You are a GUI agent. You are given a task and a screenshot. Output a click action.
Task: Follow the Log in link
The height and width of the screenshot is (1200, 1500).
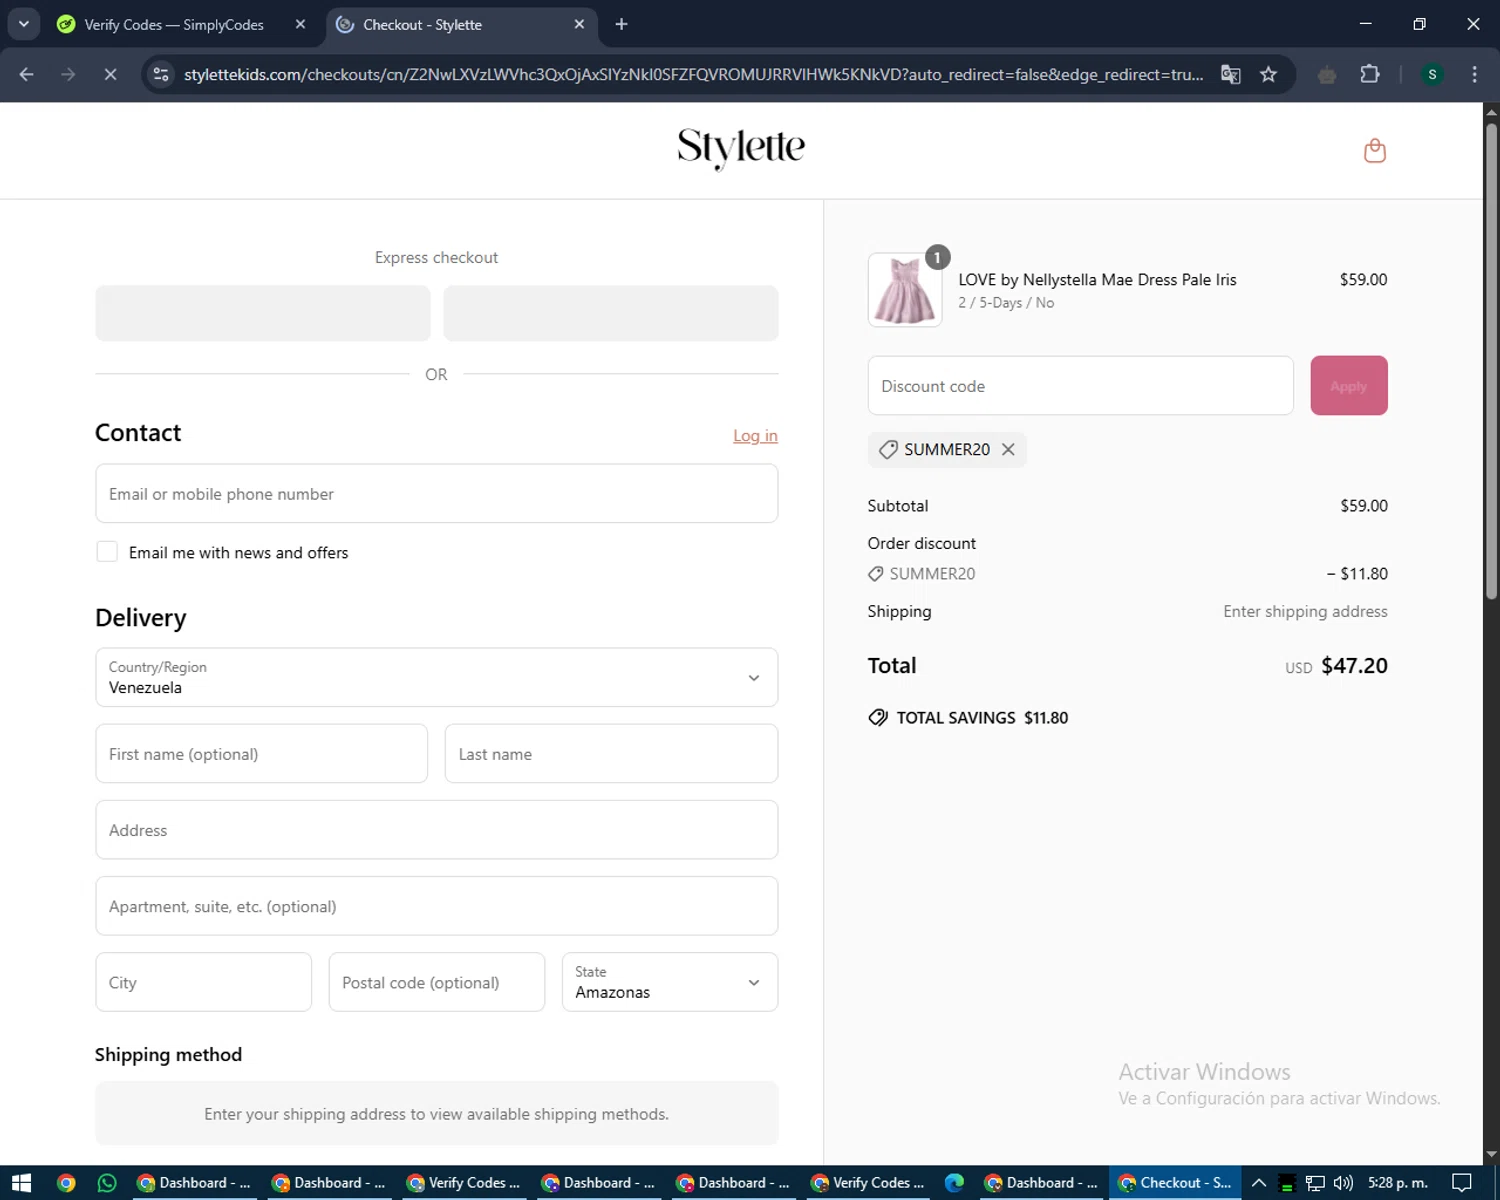click(x=755, y=436)
